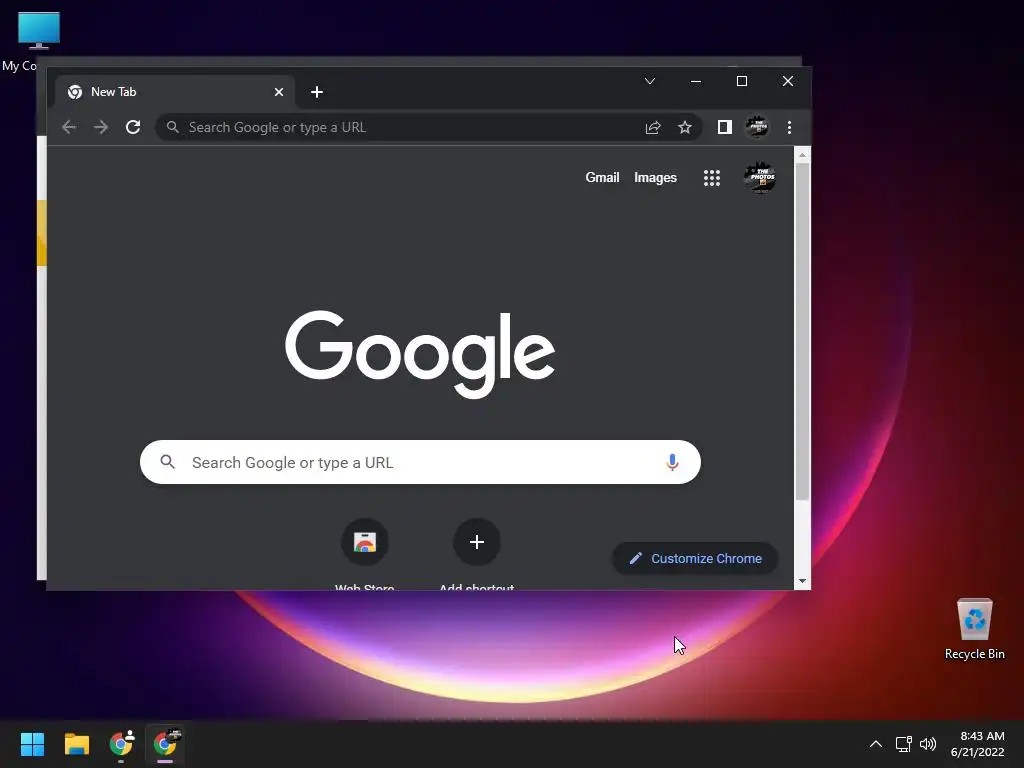
Task: Open a new tab with the plus button
Action: coord(317,92)
